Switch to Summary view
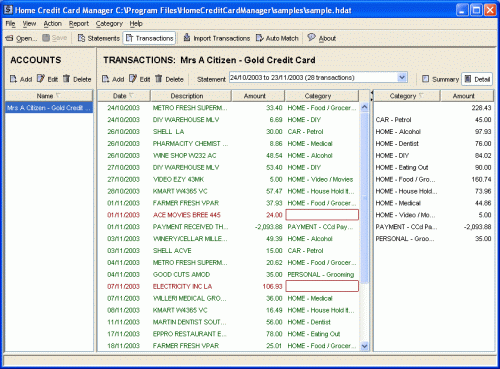The width and height of the screenshot is (500, 369). point(440,79)
